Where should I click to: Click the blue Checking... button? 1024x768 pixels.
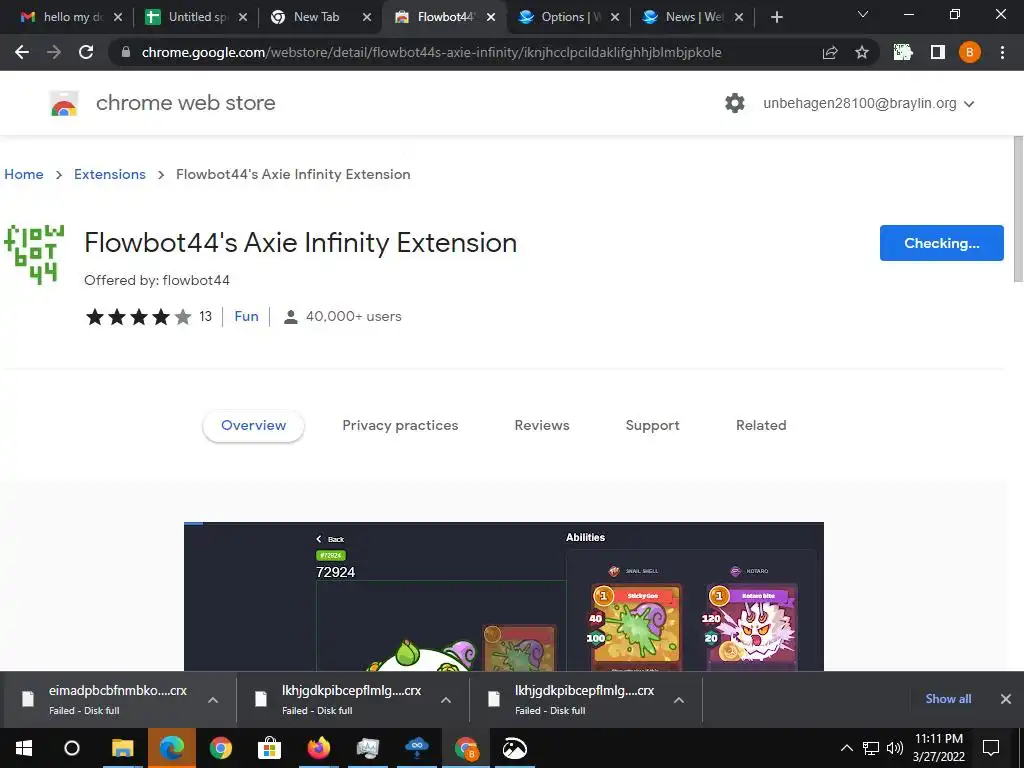[x=941, y=243]
